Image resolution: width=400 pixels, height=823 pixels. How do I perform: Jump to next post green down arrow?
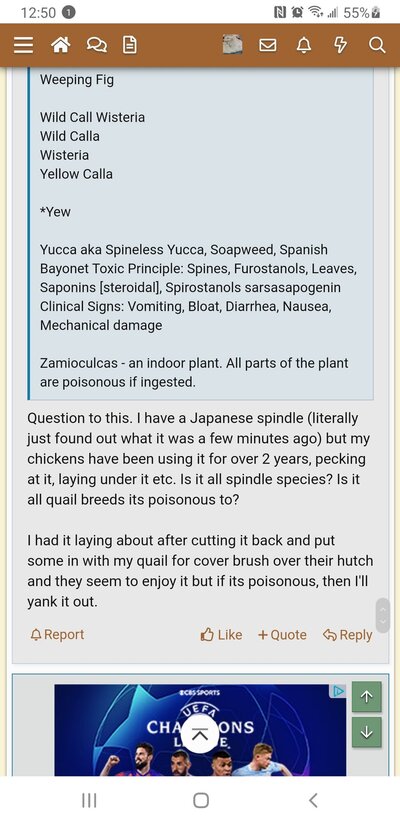(x=366, y=732)
